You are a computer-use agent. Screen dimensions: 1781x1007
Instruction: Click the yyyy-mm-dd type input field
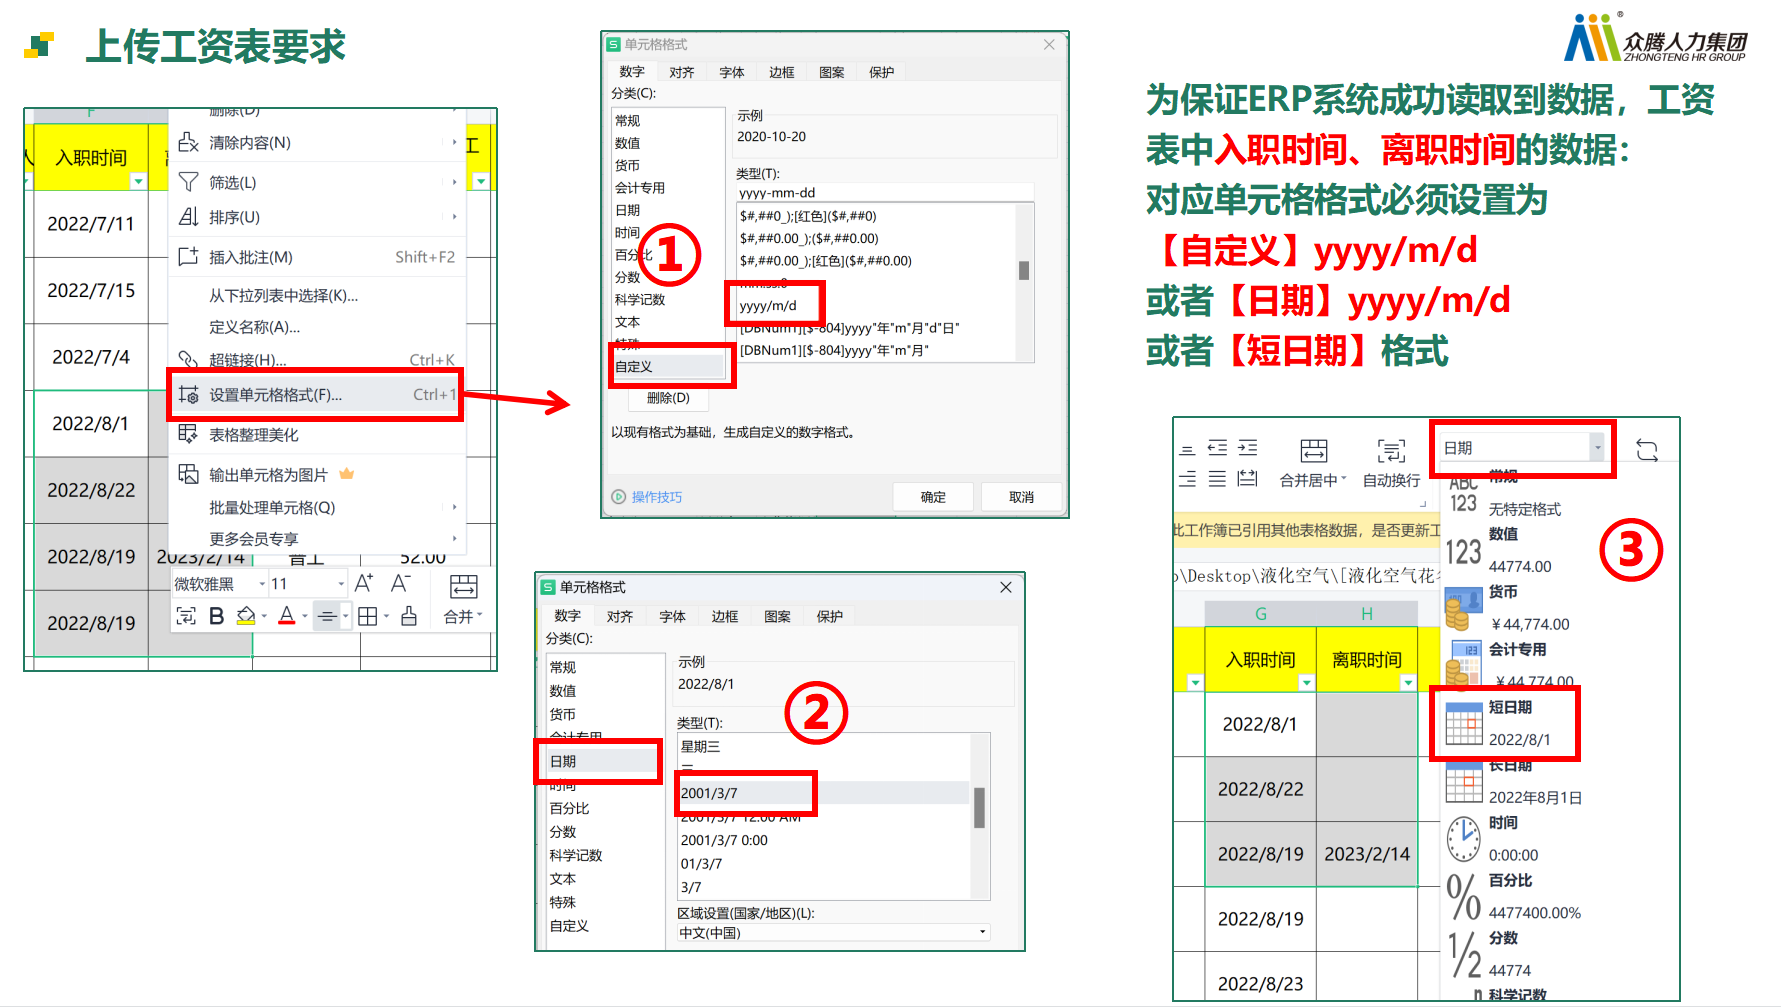click(884, 192)
